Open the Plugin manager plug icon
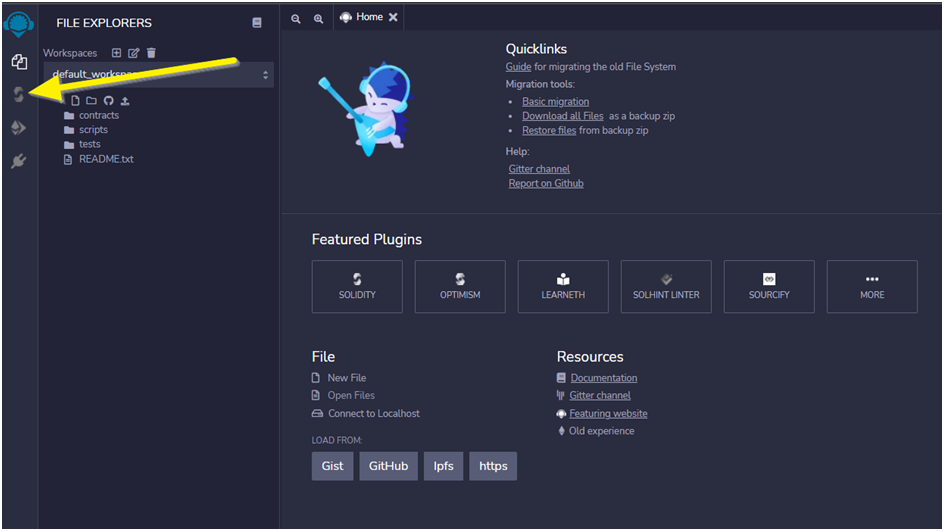 (x=19, y=161)
